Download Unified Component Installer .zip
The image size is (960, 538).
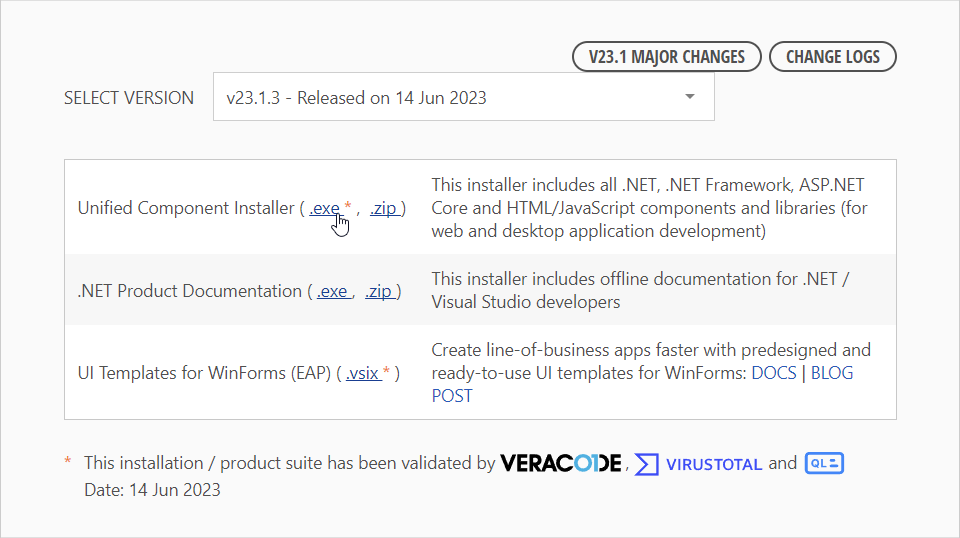(385, 208)
